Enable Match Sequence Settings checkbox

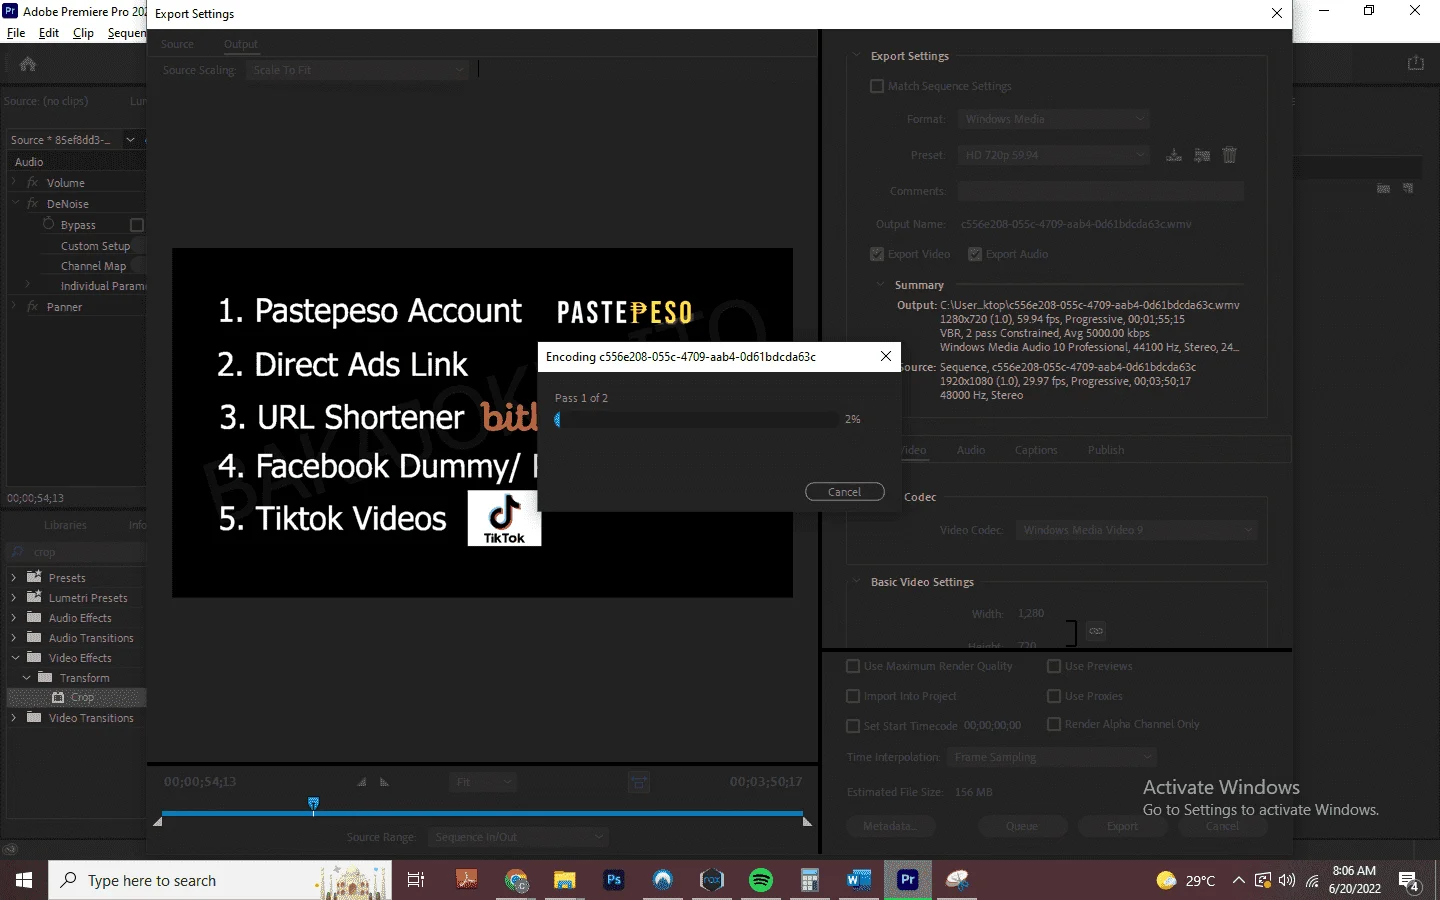(877, 86)
